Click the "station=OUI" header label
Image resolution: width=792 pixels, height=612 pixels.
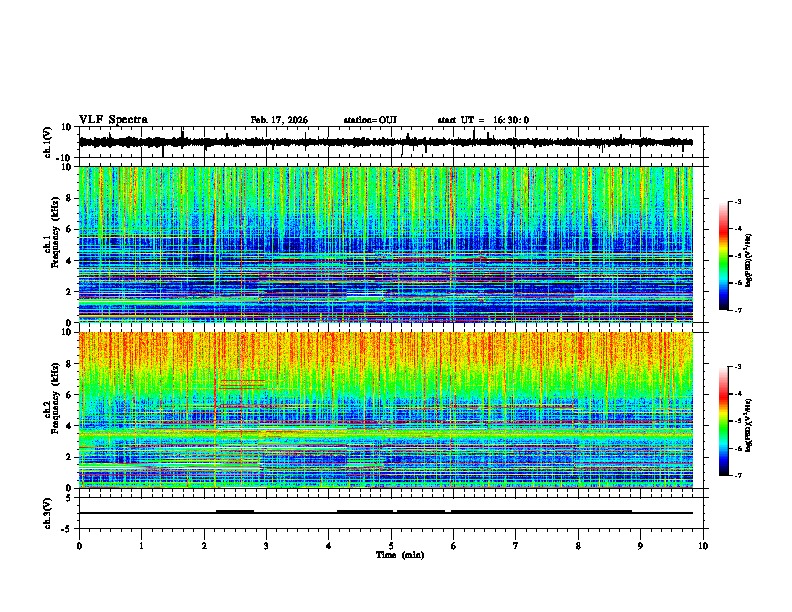coord(370,120)
